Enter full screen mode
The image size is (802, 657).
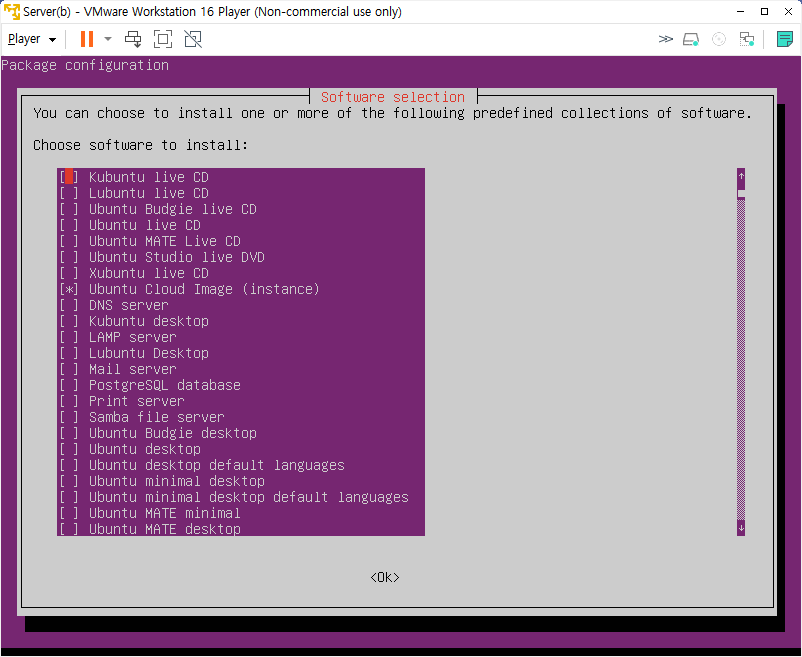point(163,39)
